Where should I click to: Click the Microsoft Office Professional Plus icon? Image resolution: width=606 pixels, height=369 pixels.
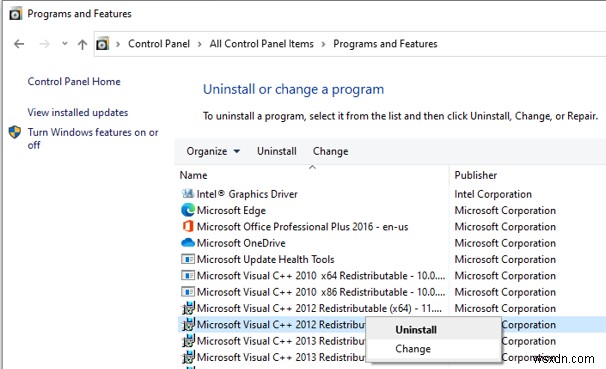tap(188, 226)
